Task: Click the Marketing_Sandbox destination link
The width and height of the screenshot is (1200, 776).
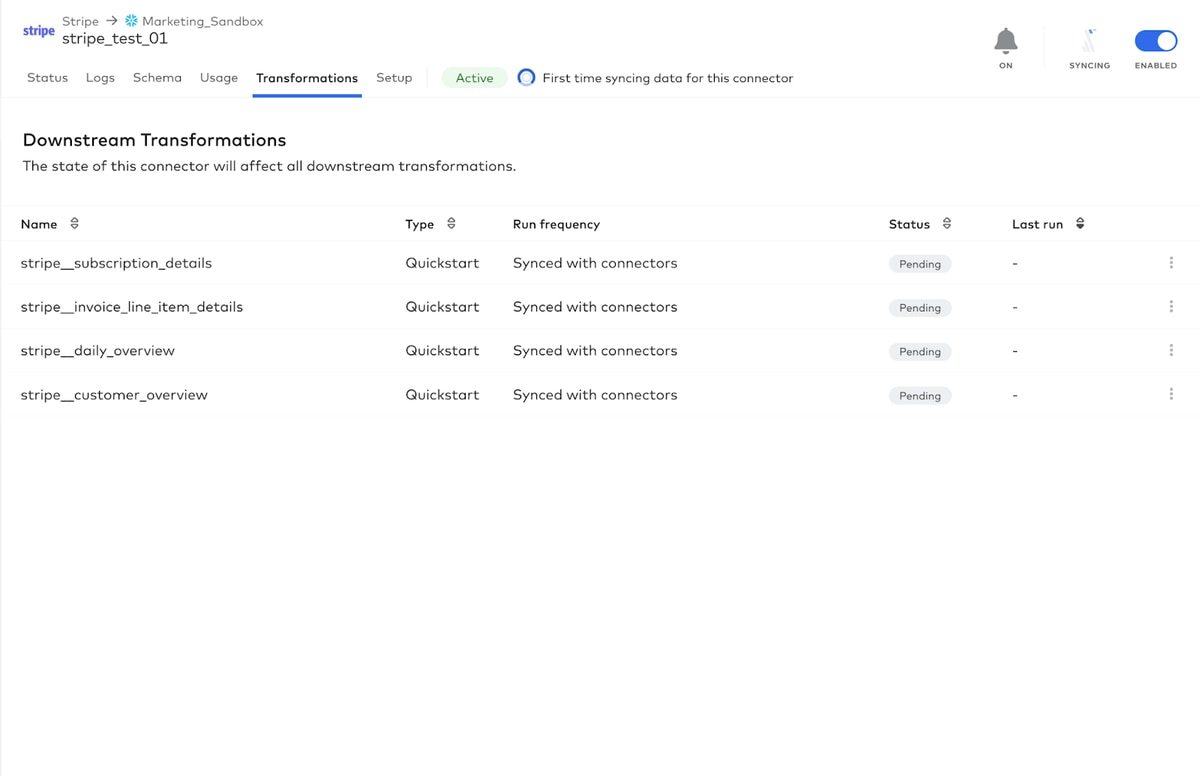Action: [203, 21]
